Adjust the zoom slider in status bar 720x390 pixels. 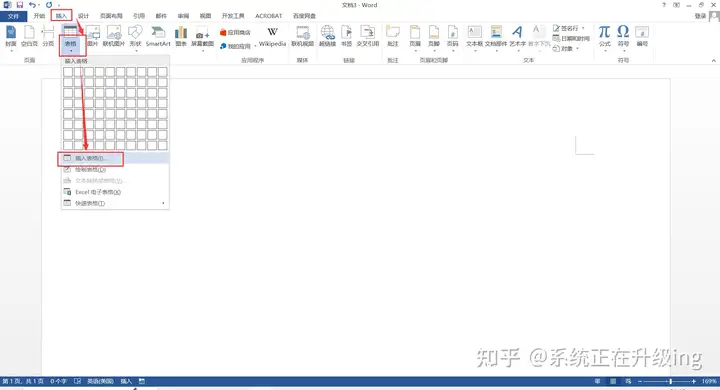coord(670,381)
